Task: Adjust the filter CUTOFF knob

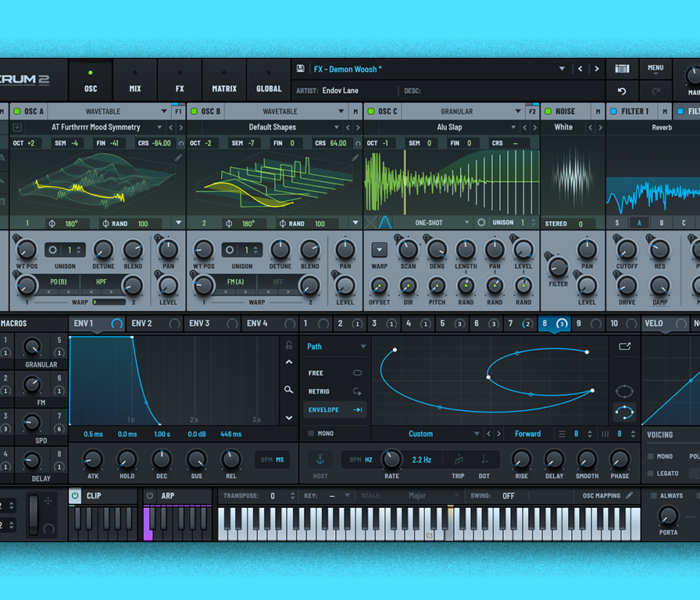Action: [627, 250]
